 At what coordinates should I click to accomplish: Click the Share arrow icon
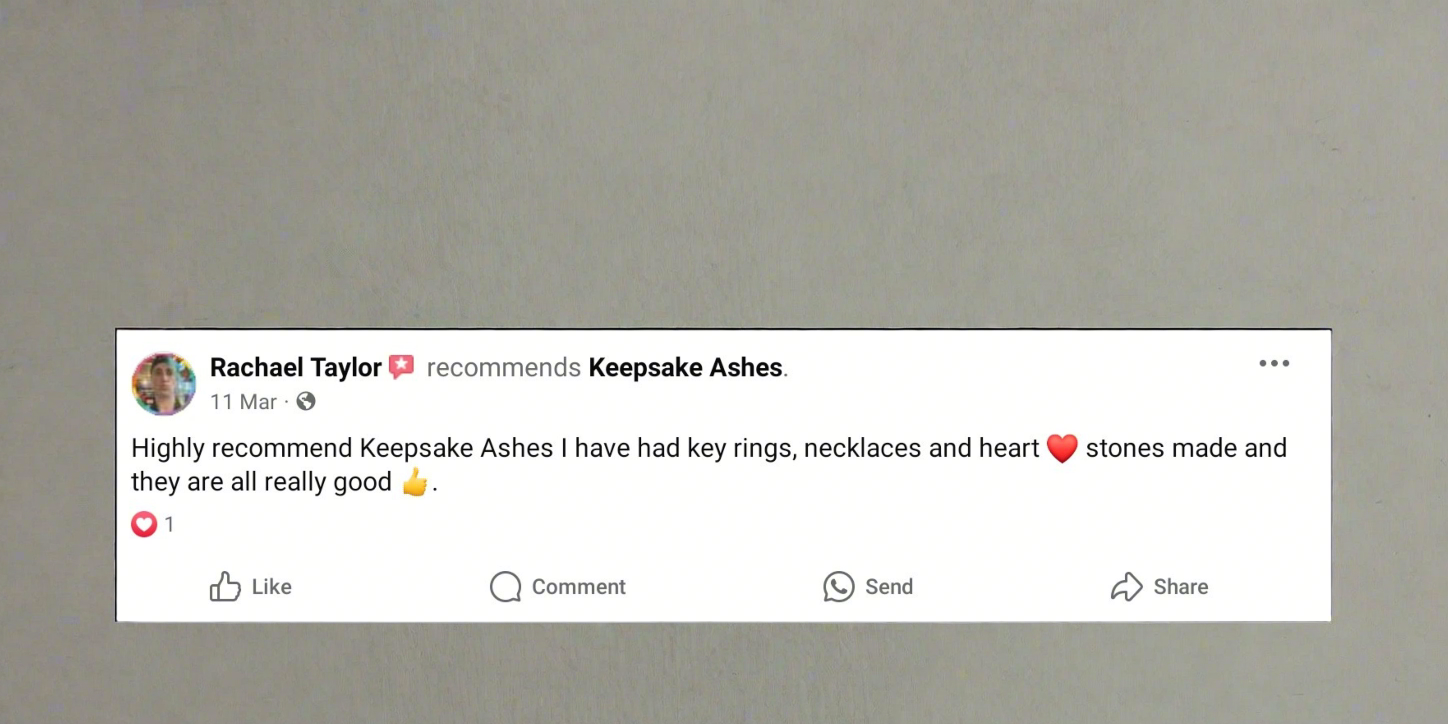1127,586
